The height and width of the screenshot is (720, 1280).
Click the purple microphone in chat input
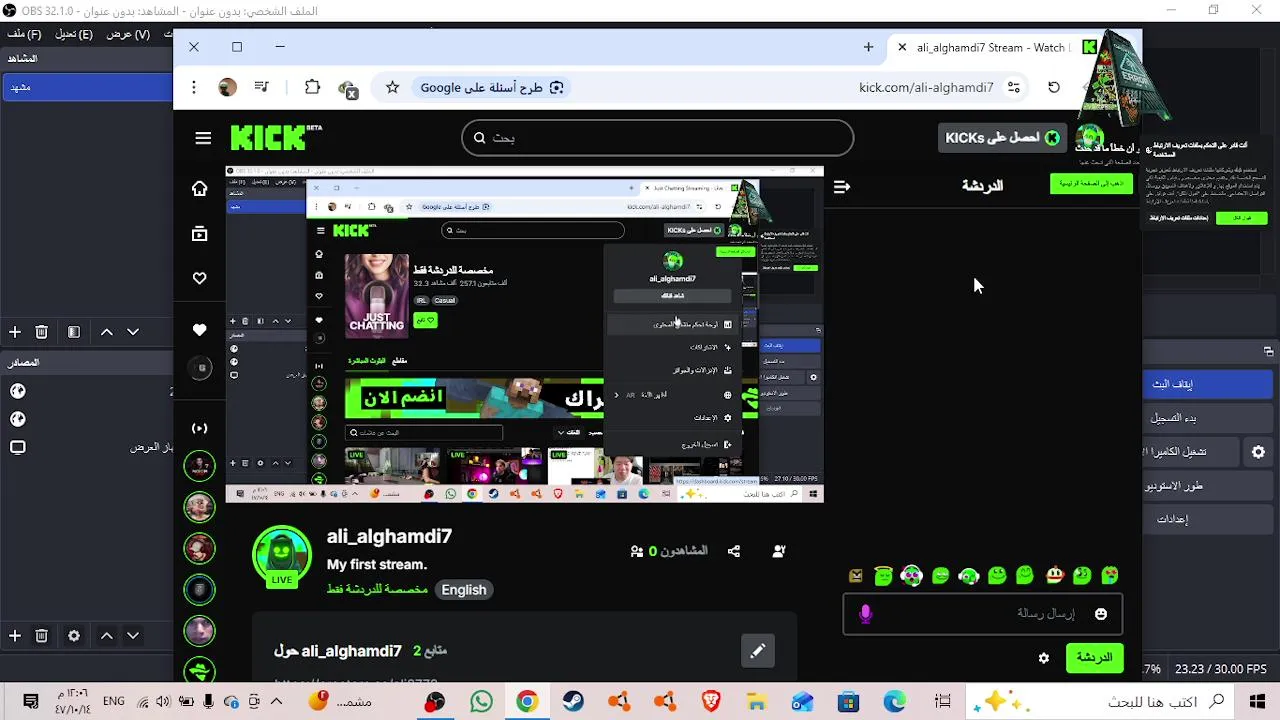(x=866, y=614)
